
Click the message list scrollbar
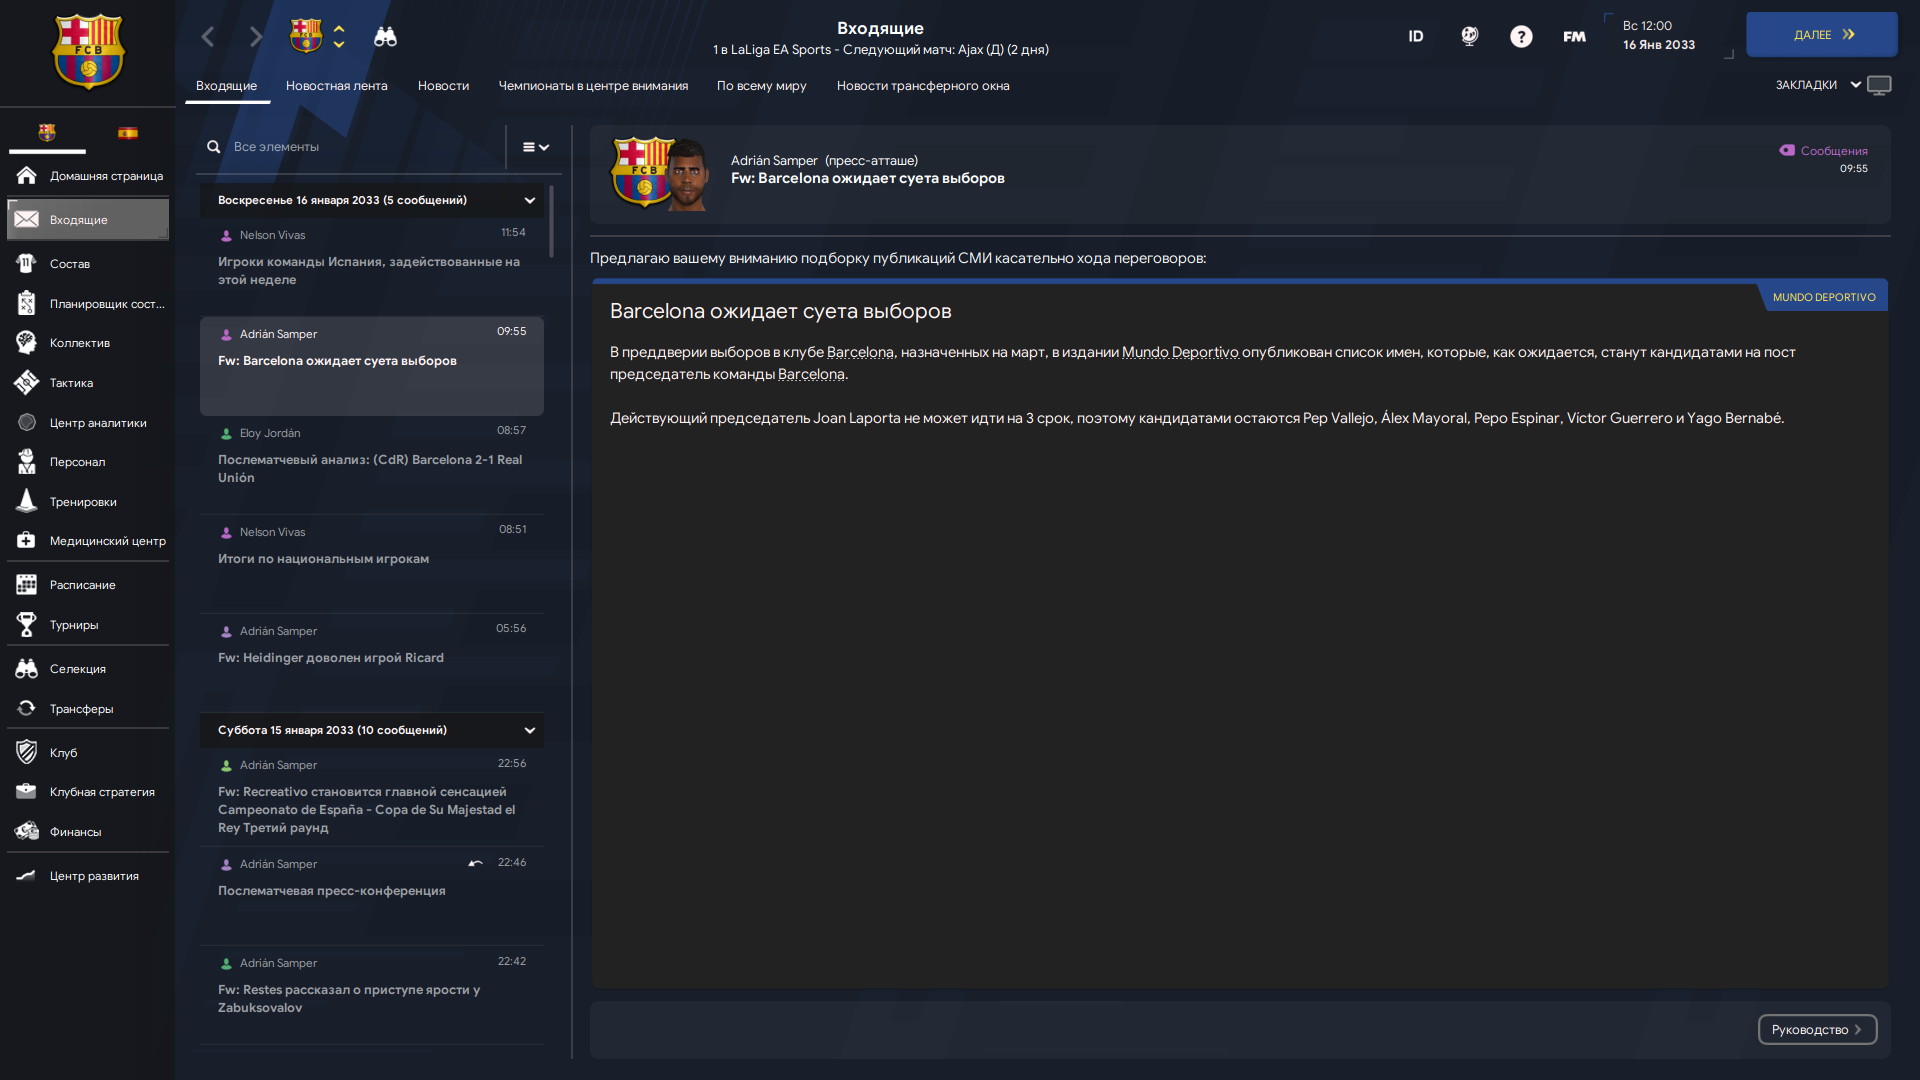point(551,221)
